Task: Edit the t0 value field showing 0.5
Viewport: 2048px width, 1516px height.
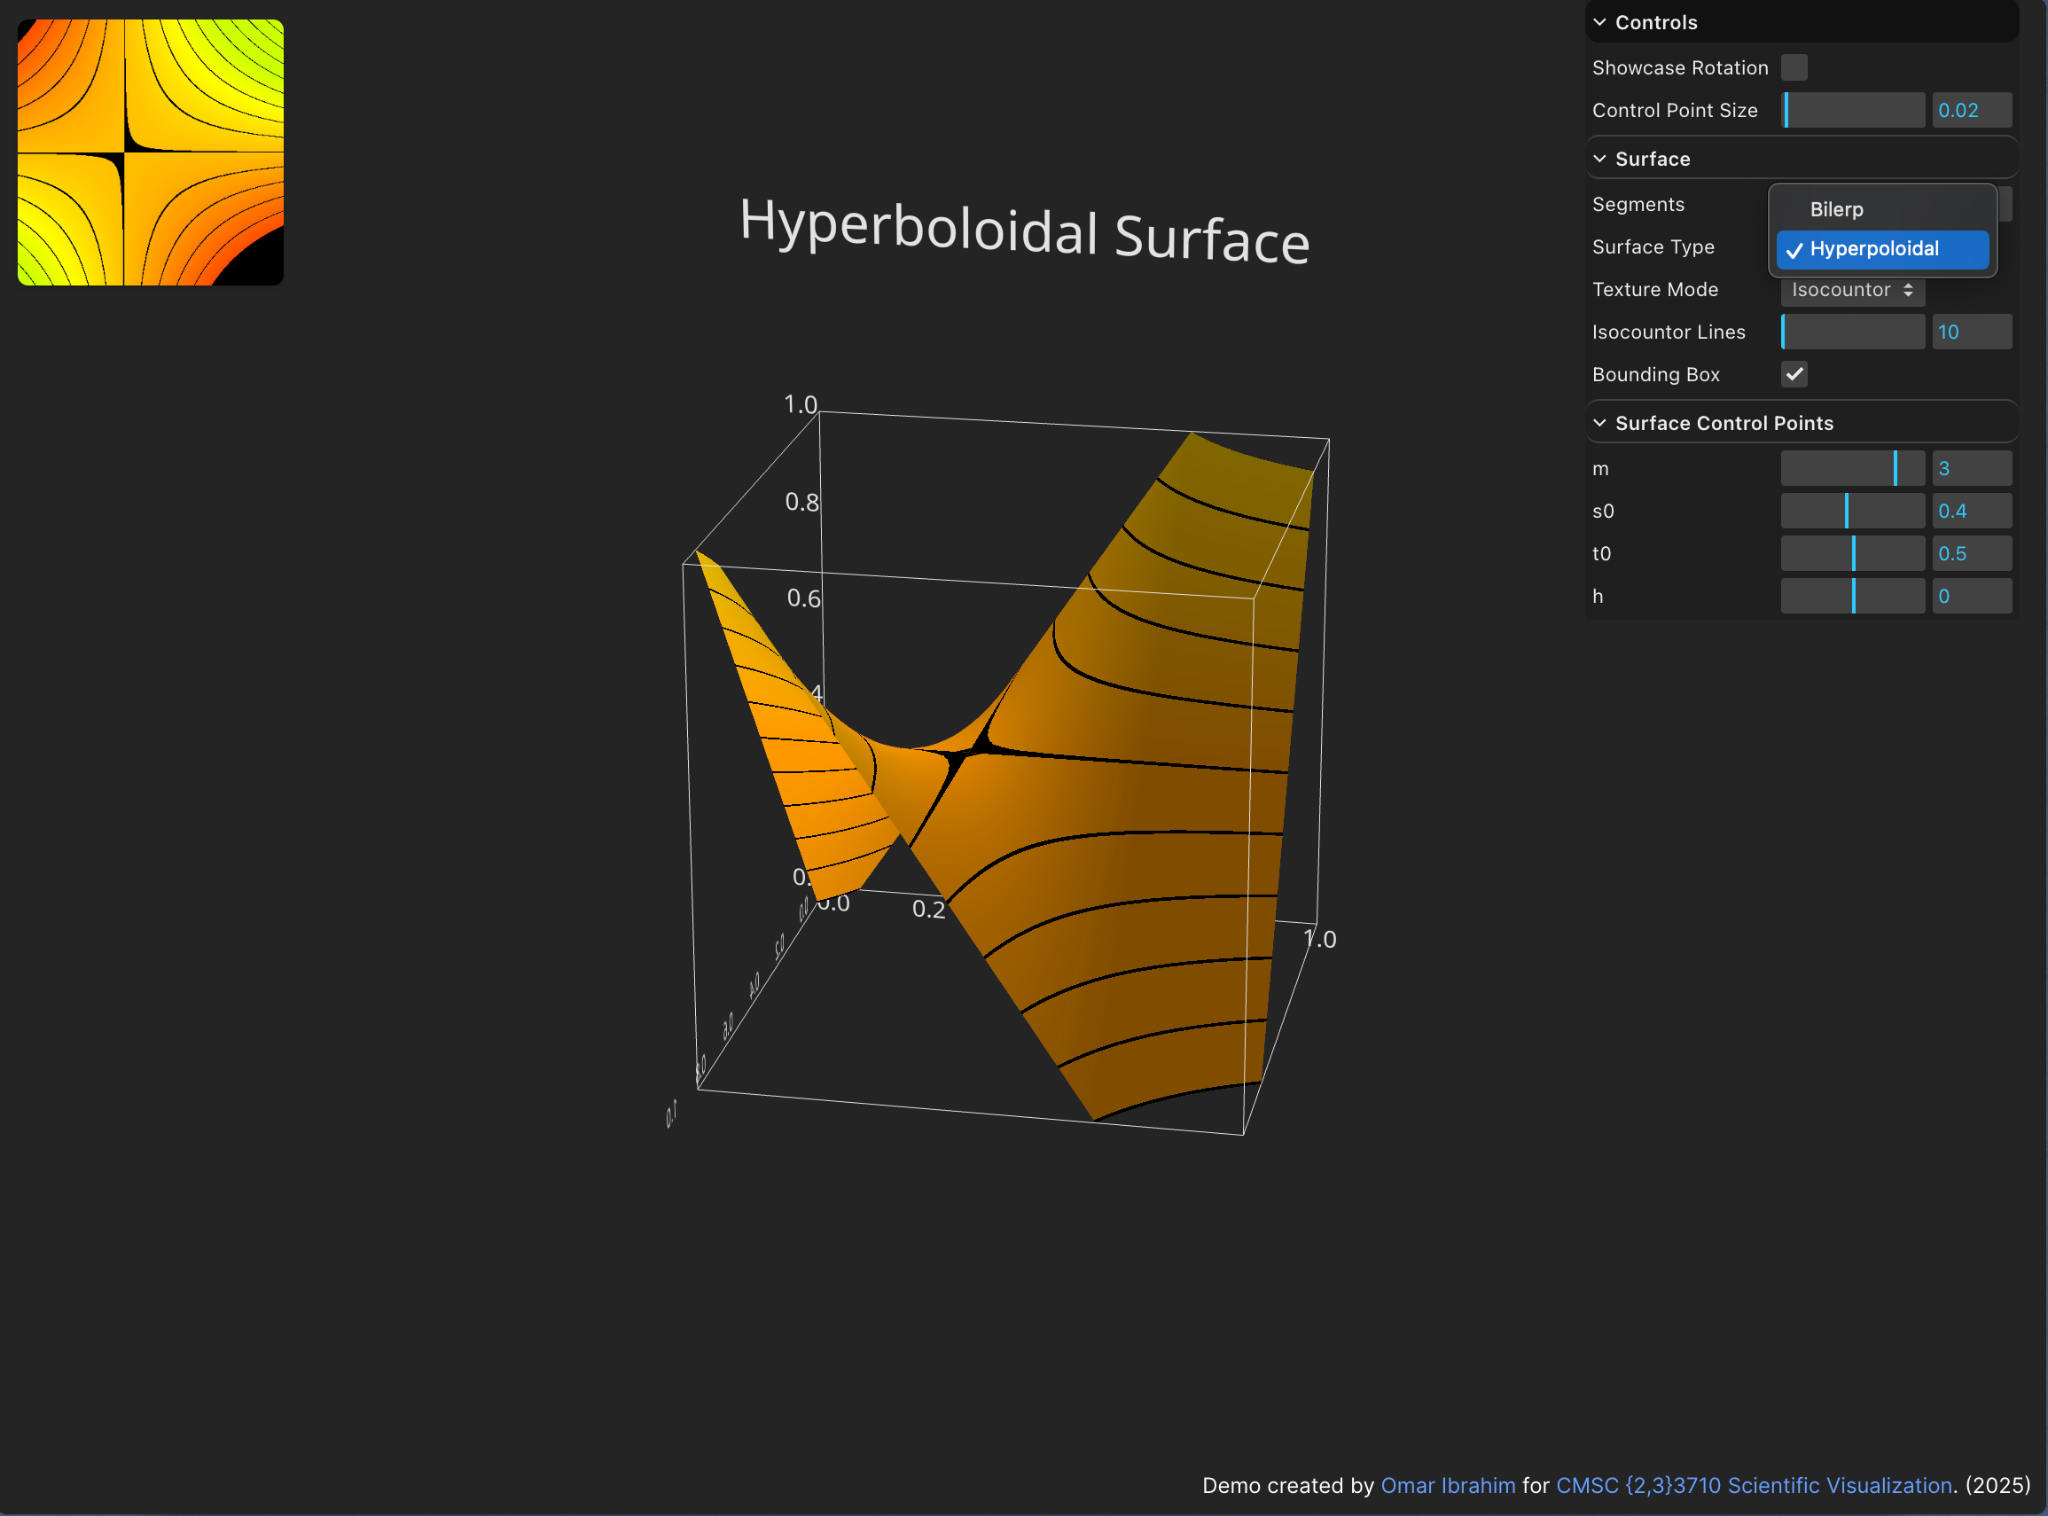Action: coord(1971,553)
